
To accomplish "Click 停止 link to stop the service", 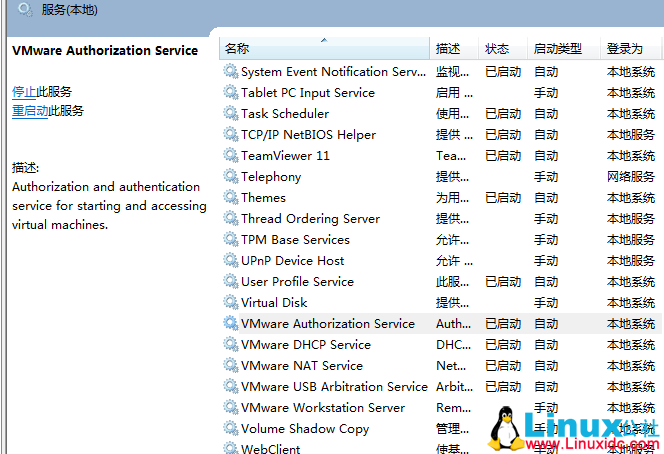I will pyautogui.click(x=24, y=91).
